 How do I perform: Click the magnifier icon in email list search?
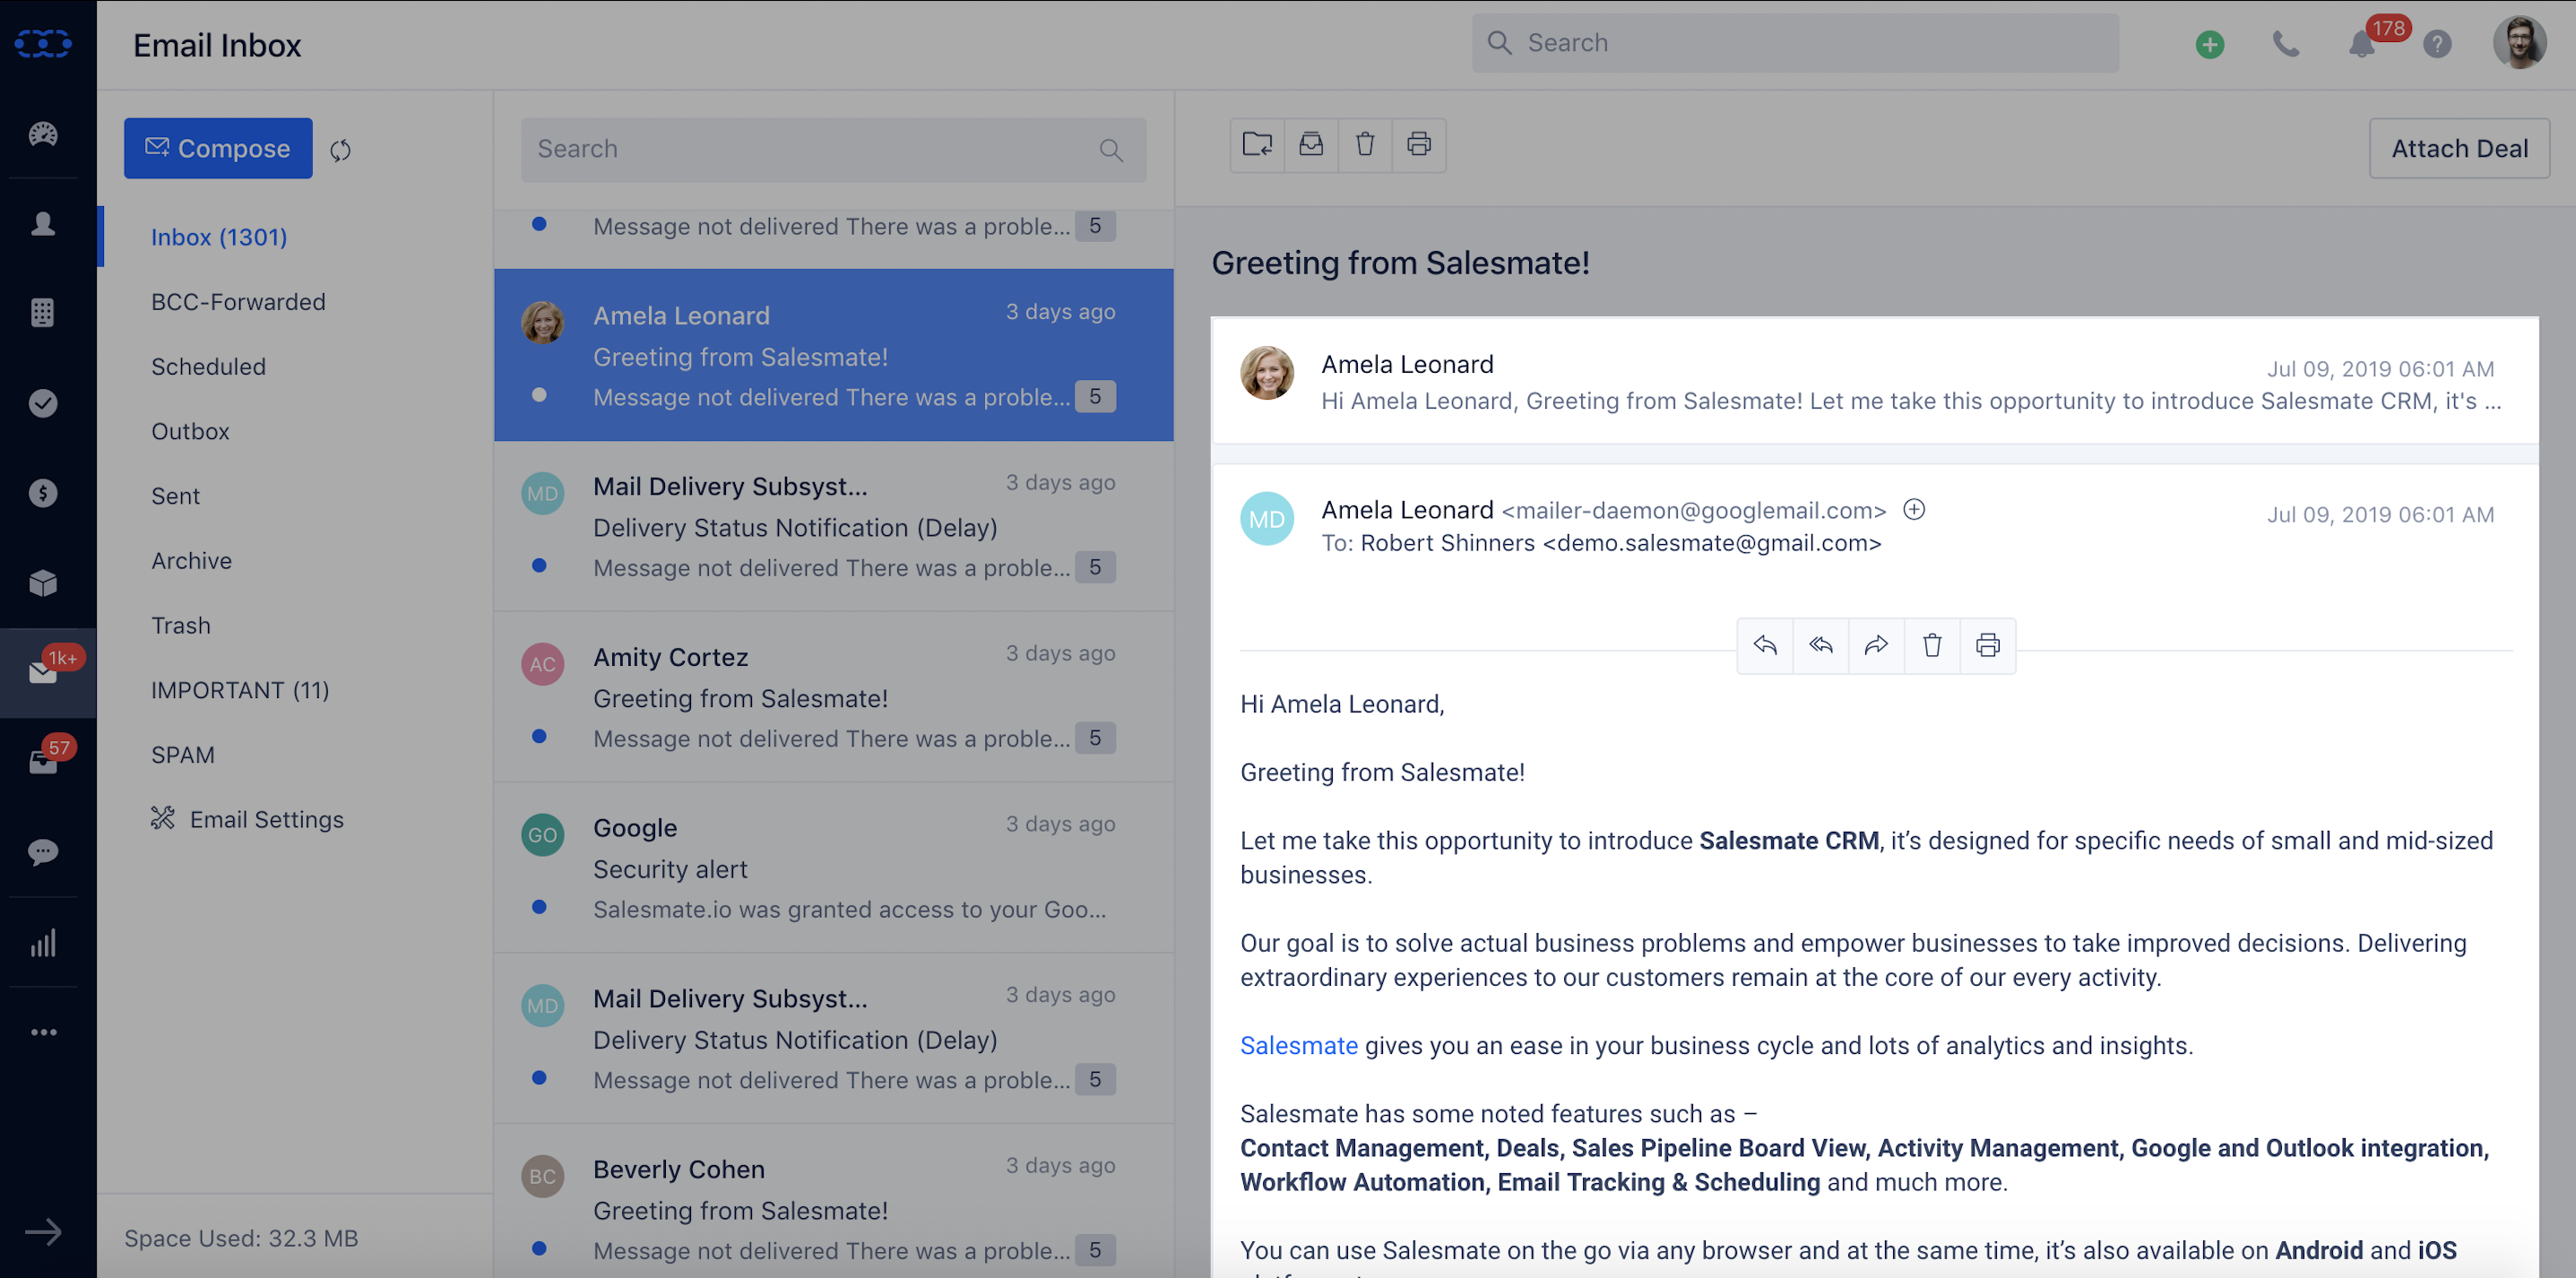[1111, 150]
